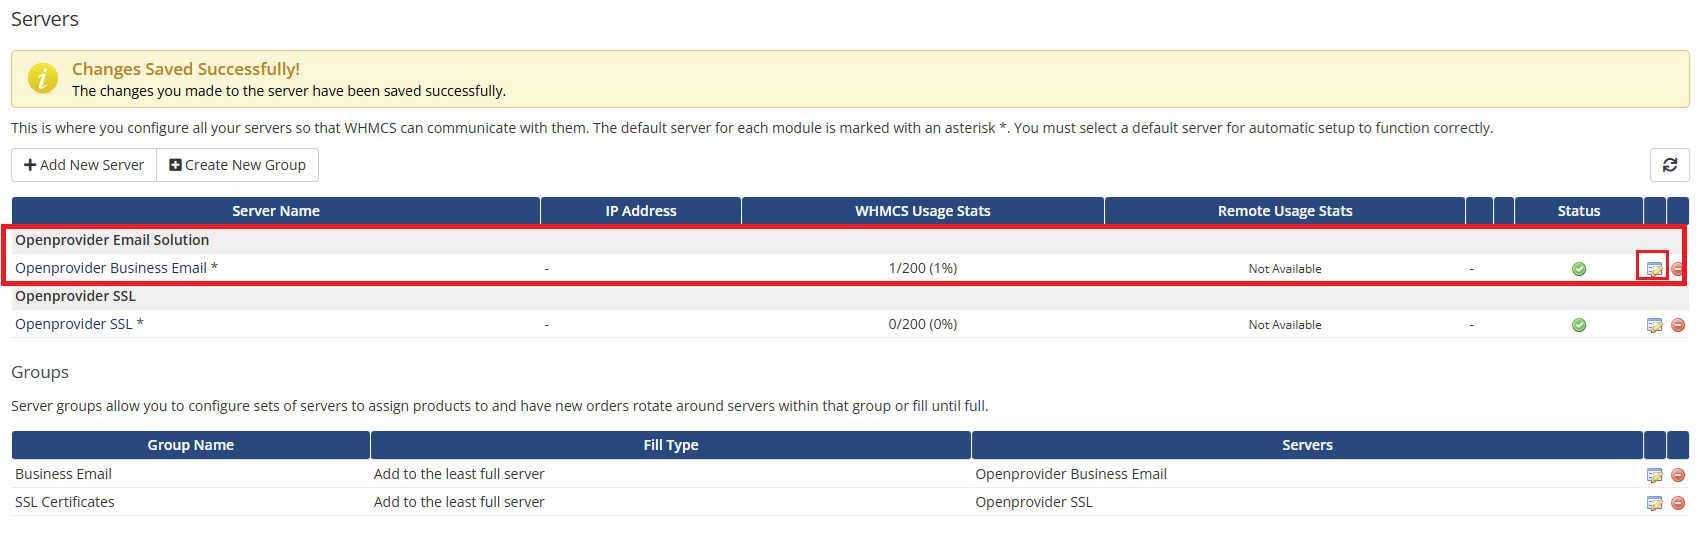Click the 'Business Email' group name
The width and height of the screenshot is (1703, 550).
coord(63,474)
